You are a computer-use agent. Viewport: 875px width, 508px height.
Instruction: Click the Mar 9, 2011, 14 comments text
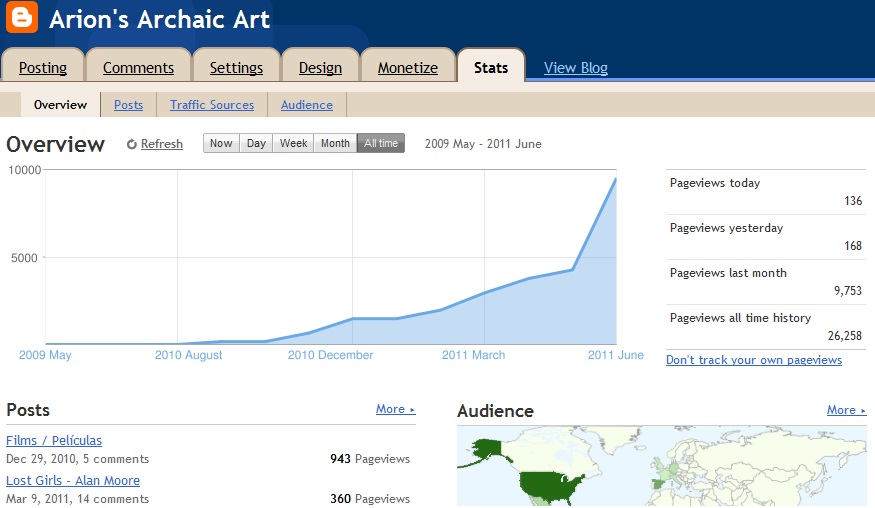(78, 499)
